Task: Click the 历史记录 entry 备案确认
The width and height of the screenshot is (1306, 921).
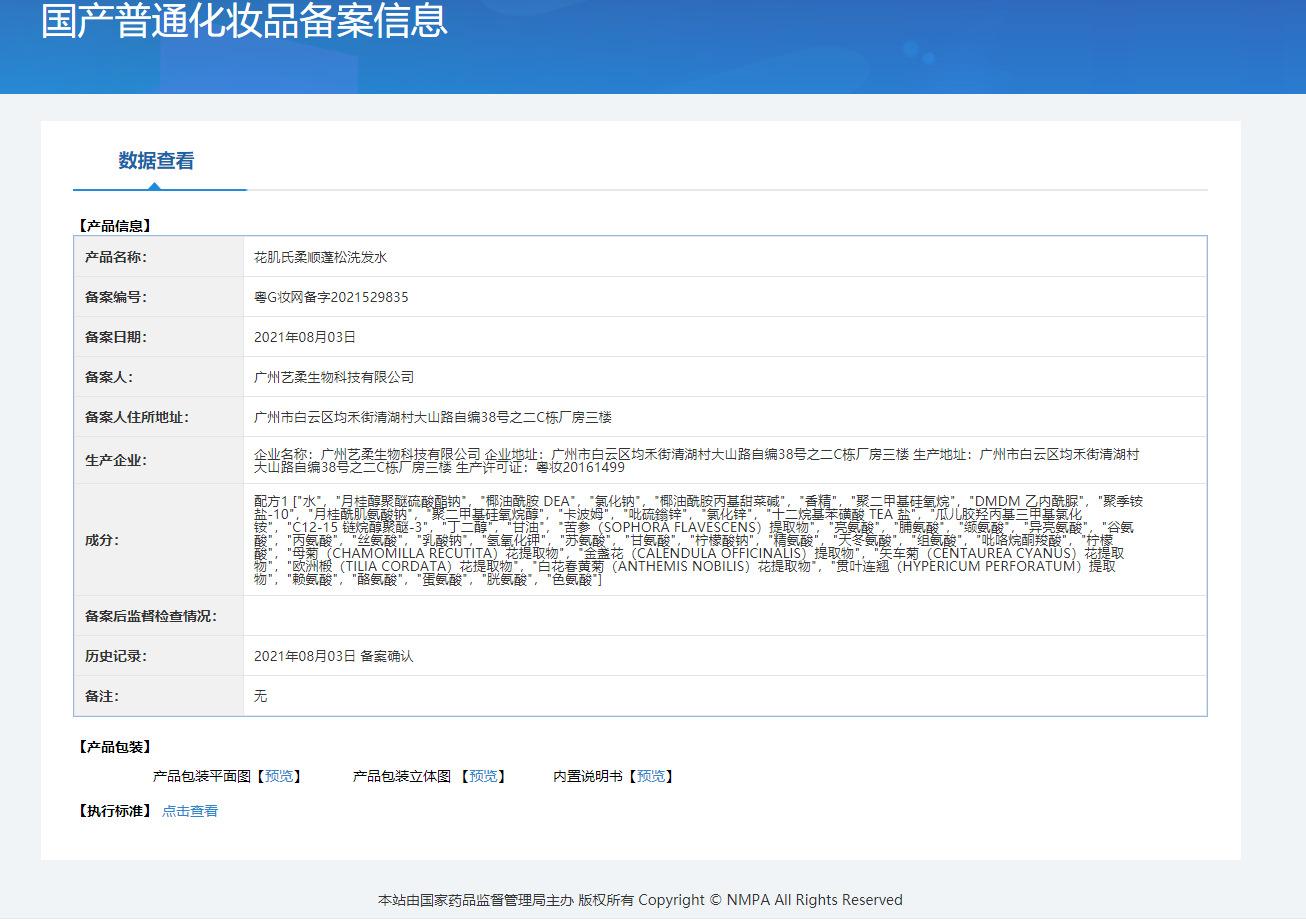Action: point(386,656)
